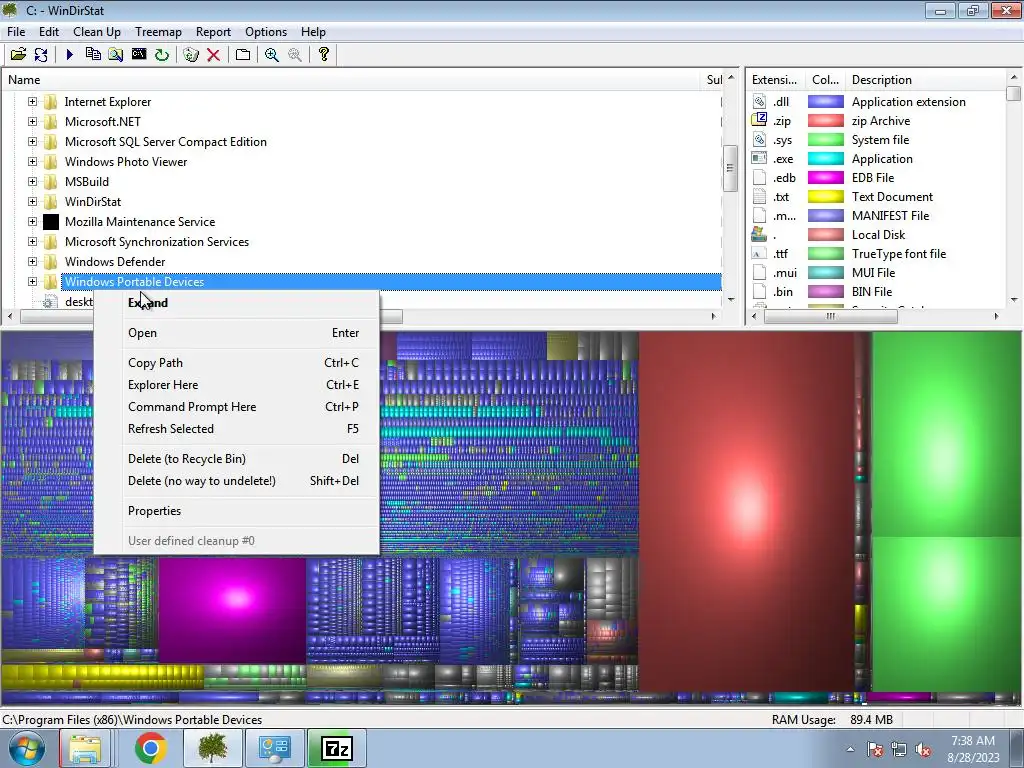Click the Open folder toolbar icon
1024x768 pixels.
18,55
